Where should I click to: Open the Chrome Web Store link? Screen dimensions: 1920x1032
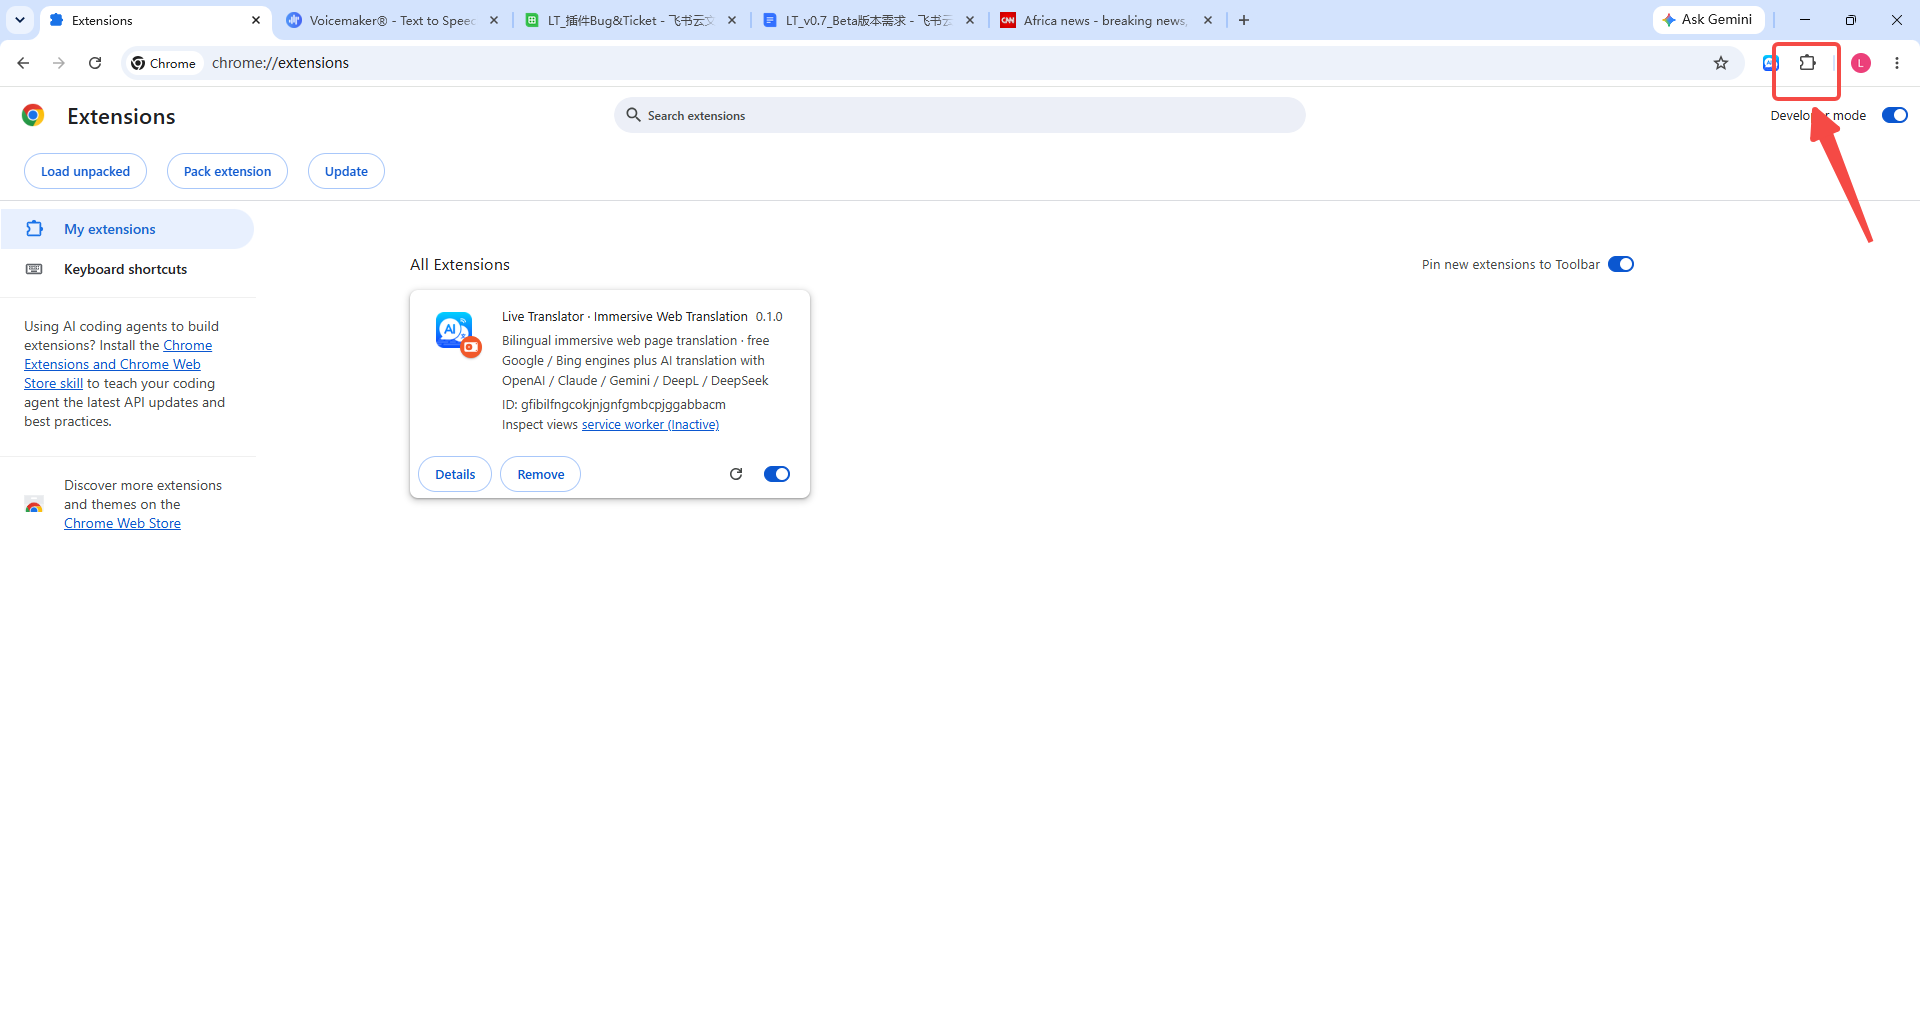pyautogui.click(x=122, y=523)
